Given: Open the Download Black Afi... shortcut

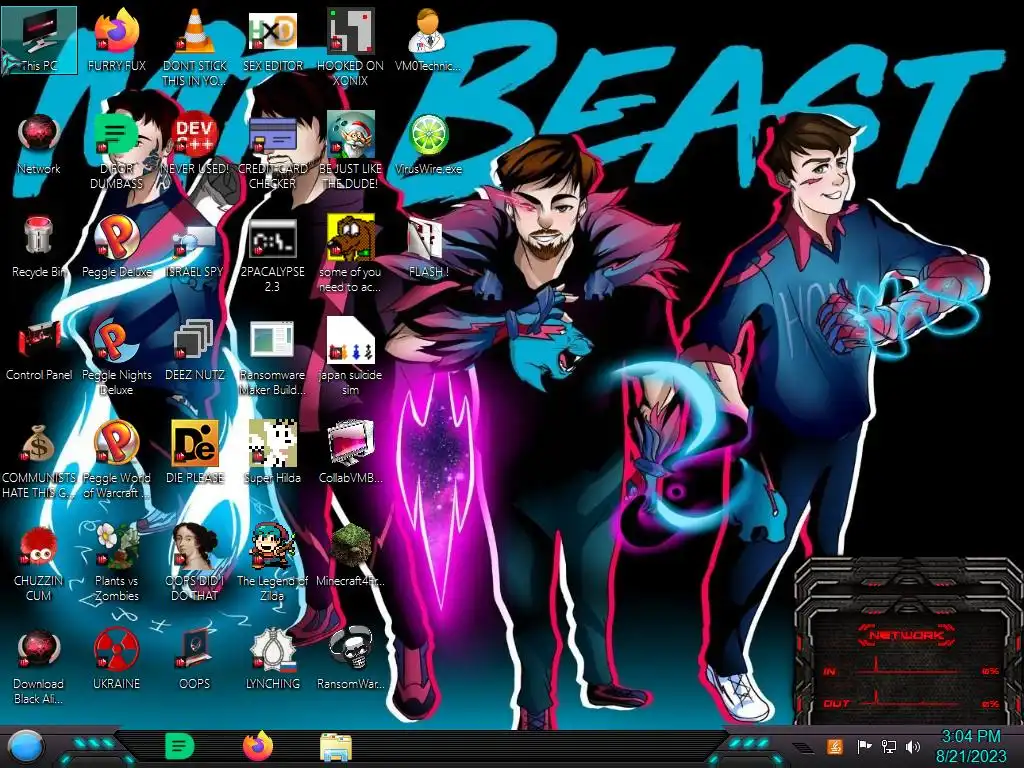Looking at the screenshot, I should 39,667.
